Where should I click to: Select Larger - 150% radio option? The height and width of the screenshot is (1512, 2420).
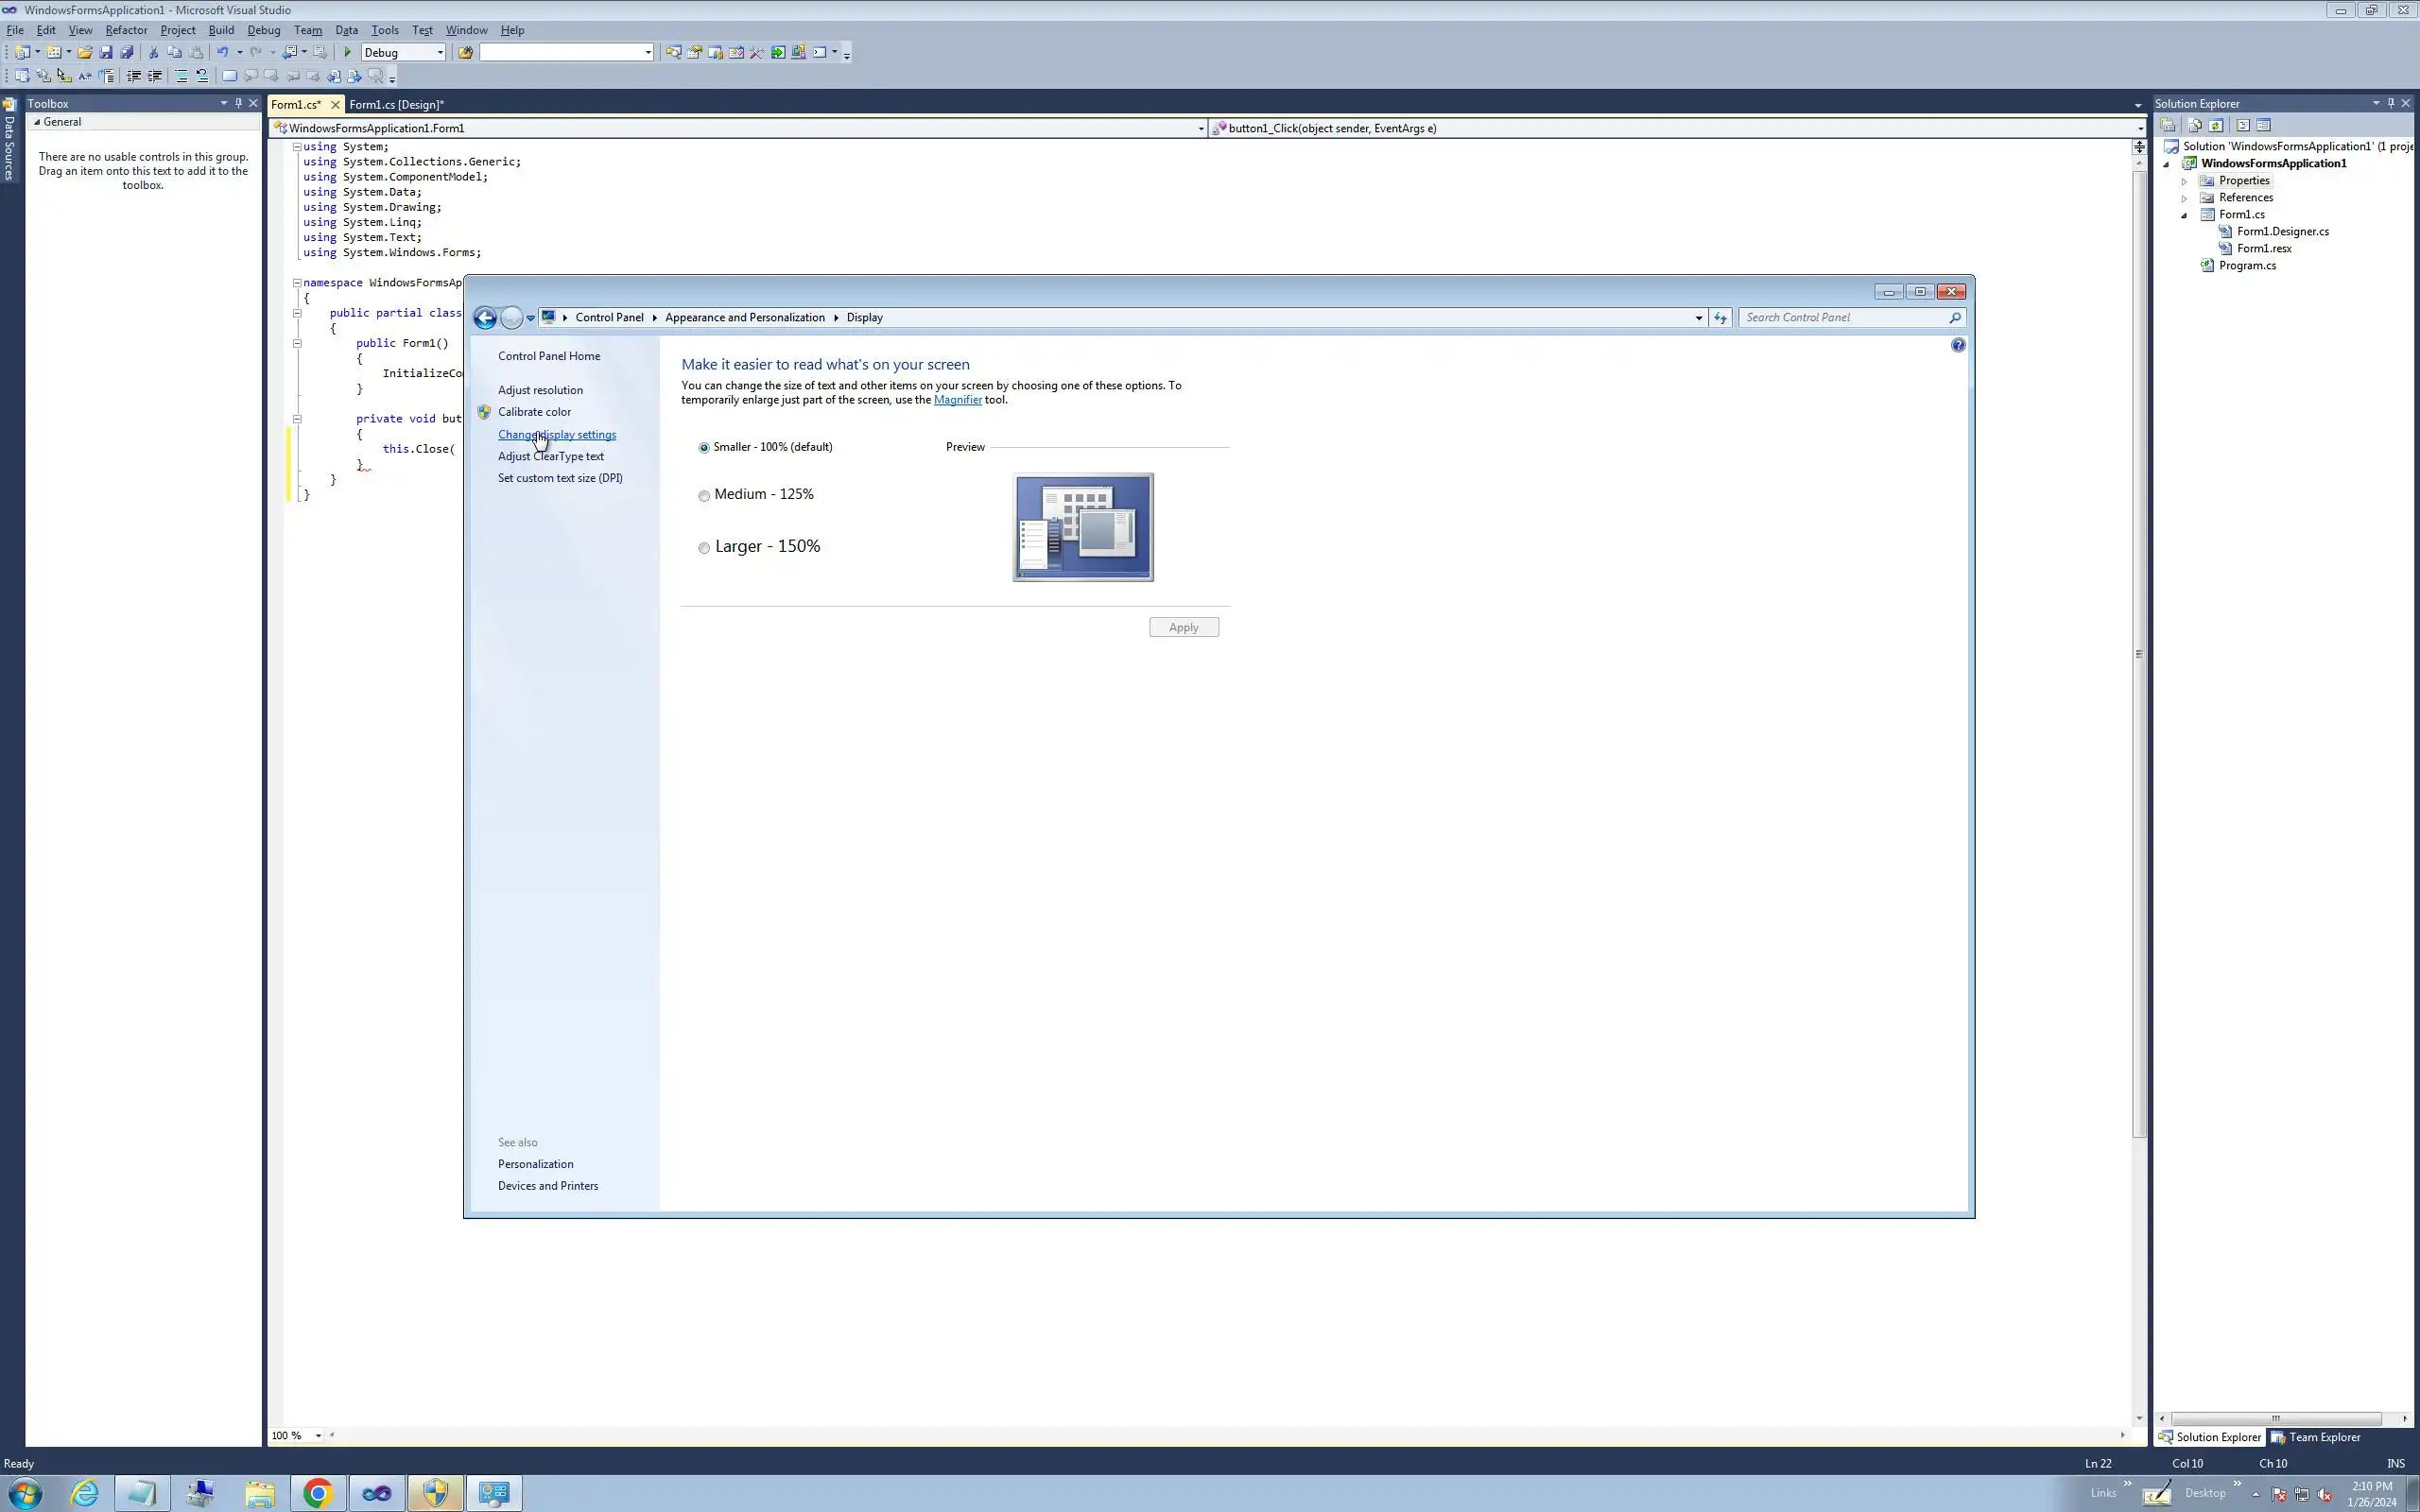click(704, 548)
